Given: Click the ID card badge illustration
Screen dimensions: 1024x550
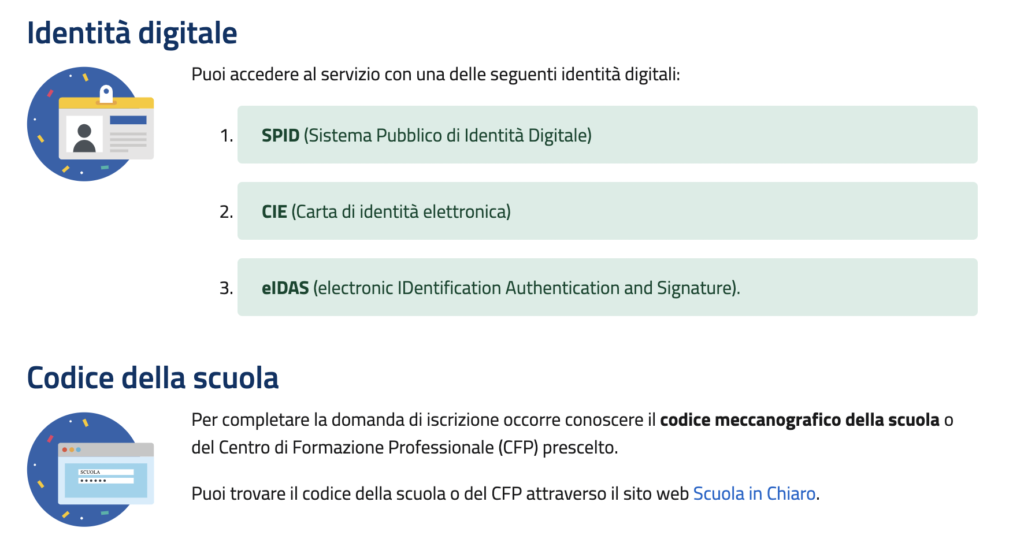Looking at the screenshot, I should (x=91, y=123).
